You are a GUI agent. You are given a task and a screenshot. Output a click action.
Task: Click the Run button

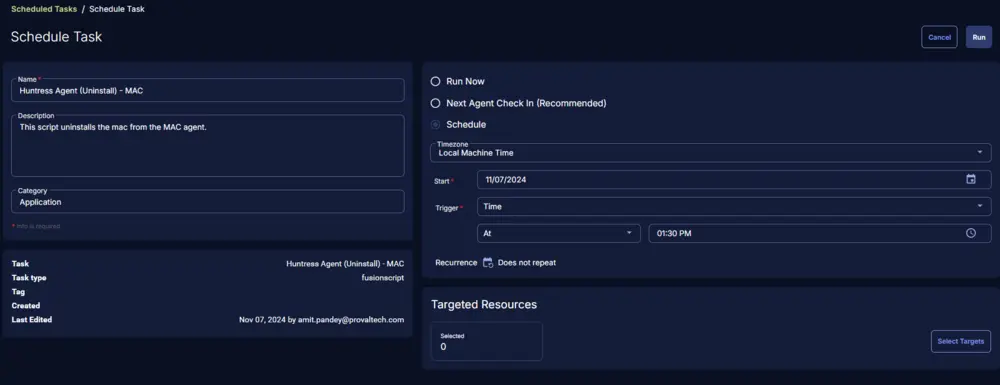979,37
